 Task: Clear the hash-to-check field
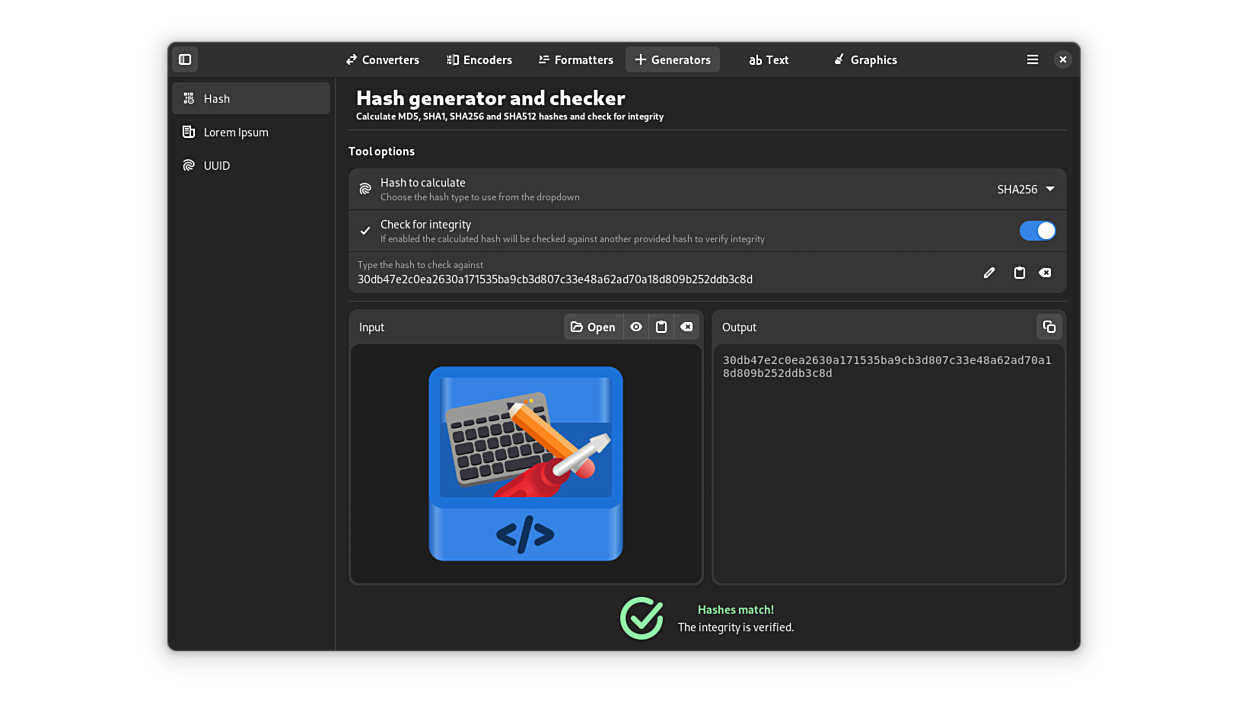pyautogui.click(x=1045, y=272)
